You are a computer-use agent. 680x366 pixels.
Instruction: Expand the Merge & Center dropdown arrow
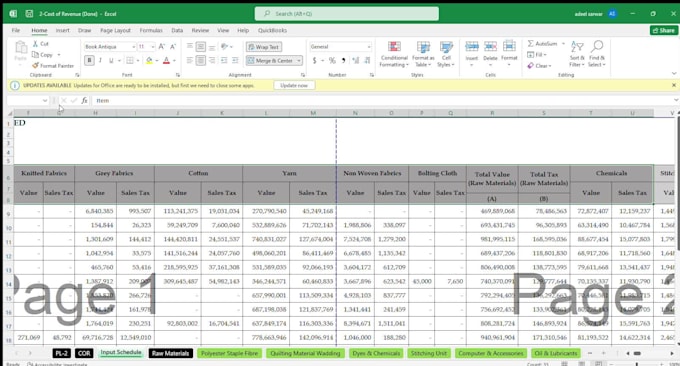coord(299,61)
